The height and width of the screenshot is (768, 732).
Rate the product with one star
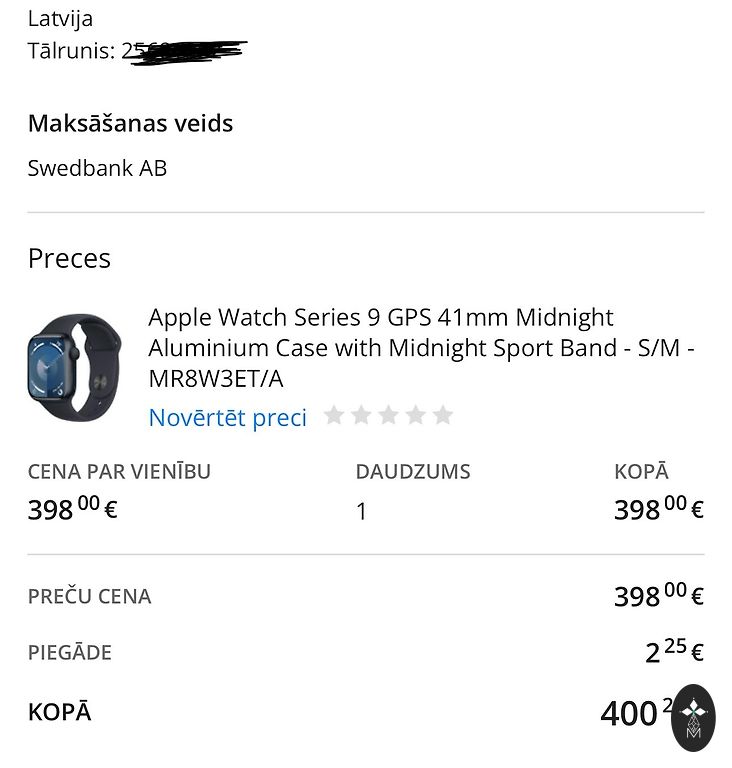pyautogui.click(x=335, y=416)
